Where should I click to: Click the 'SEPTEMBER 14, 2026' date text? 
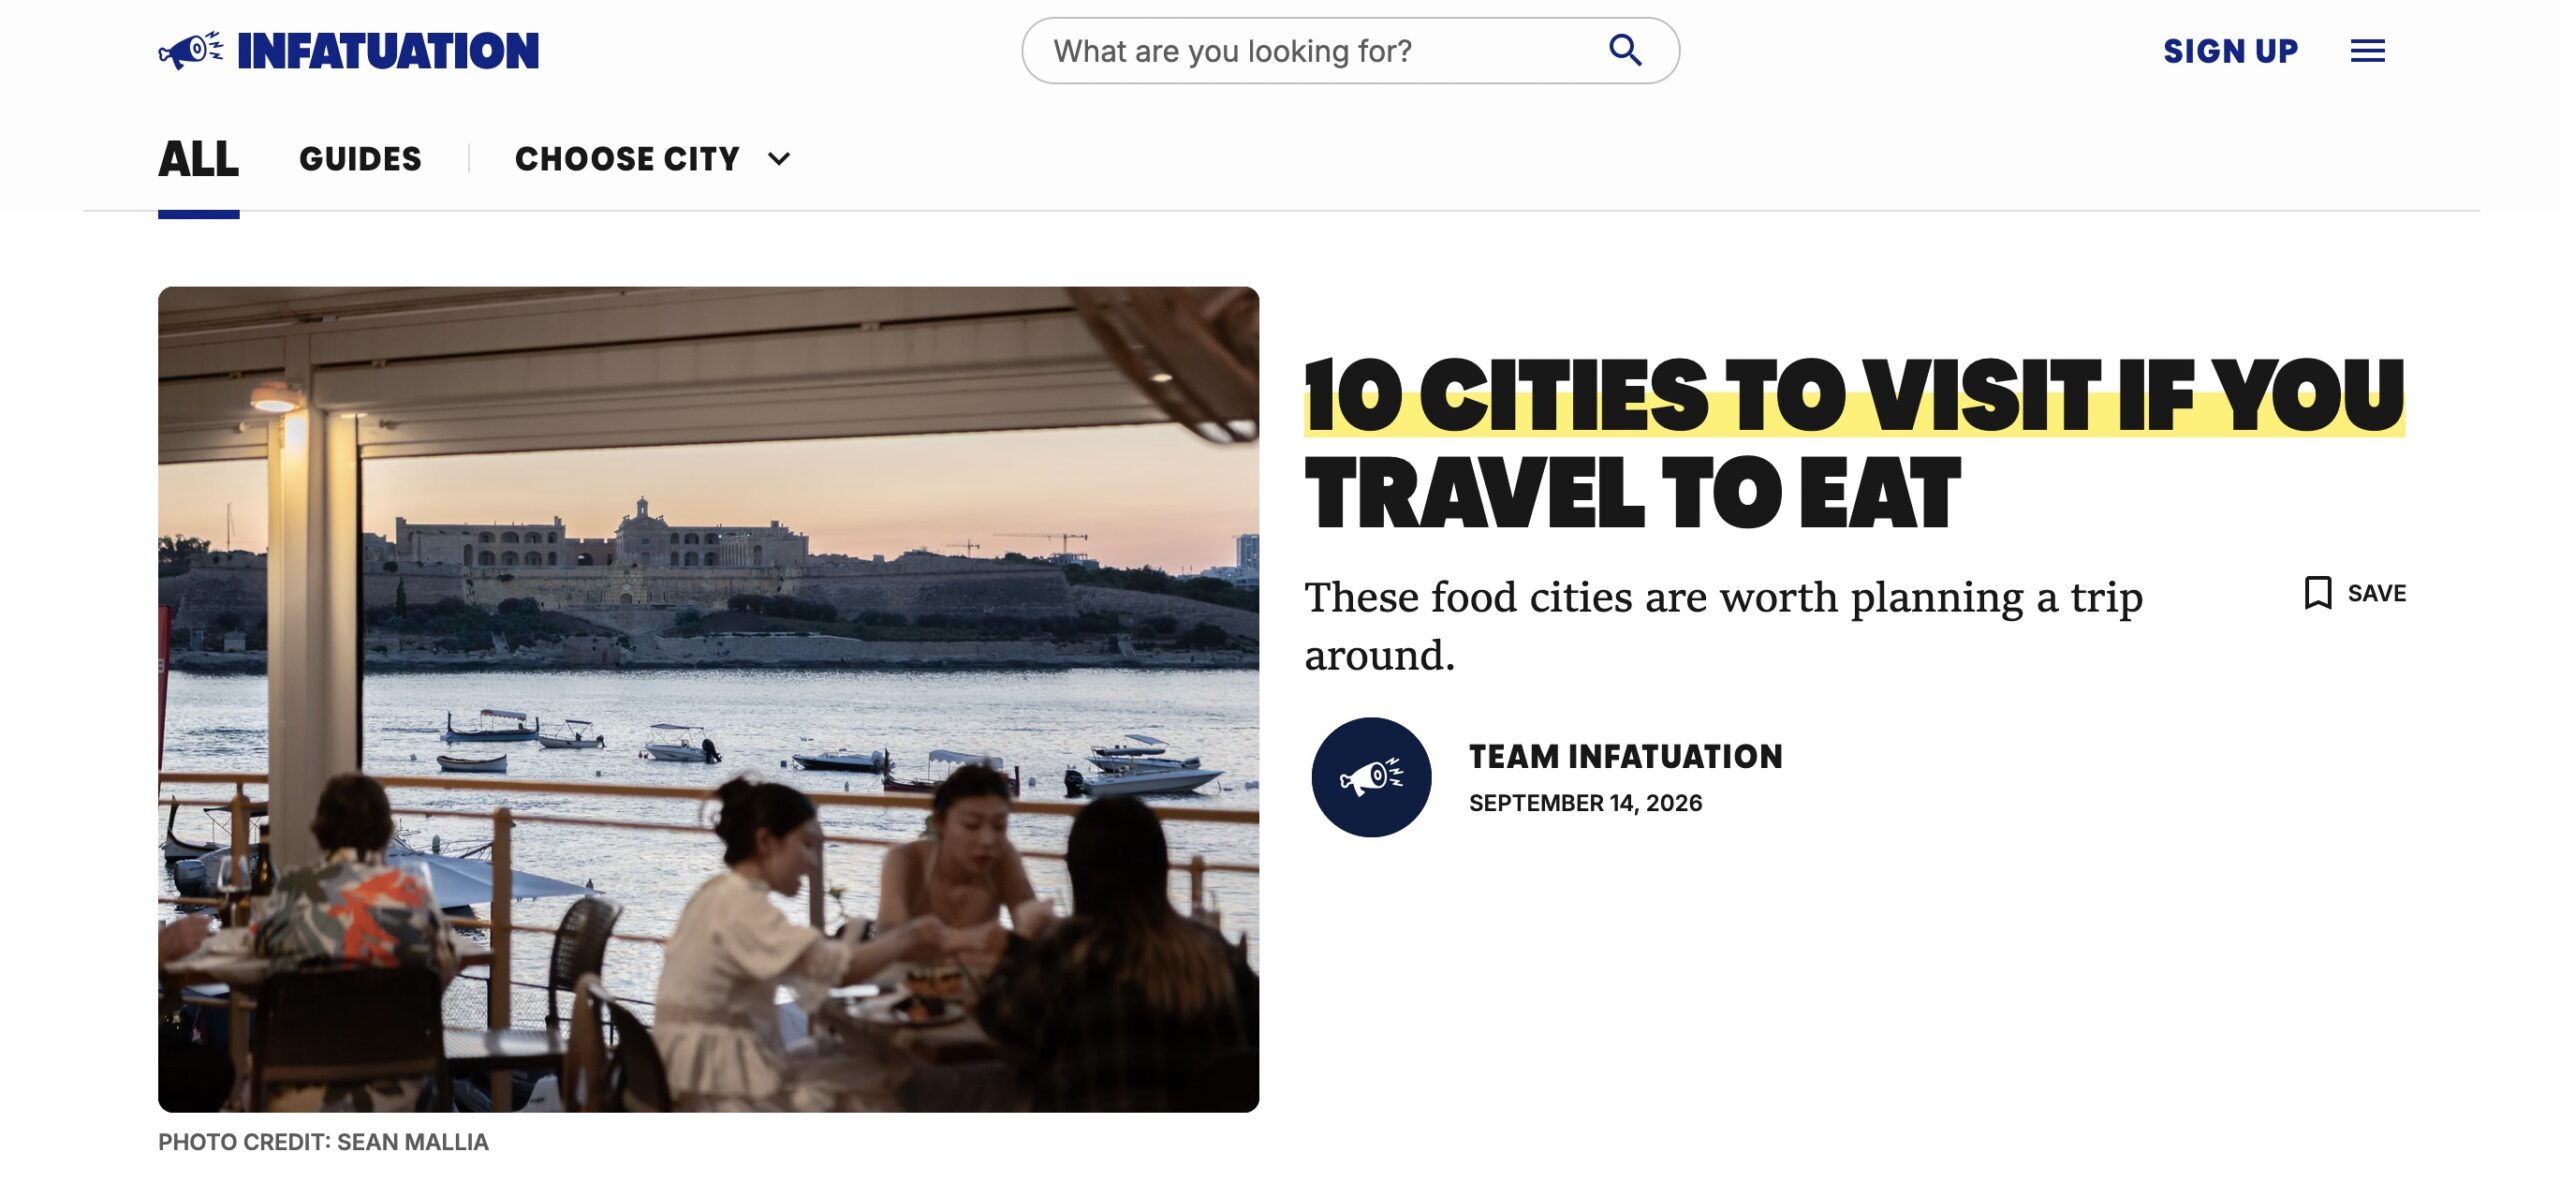click(x=1585, y=803)
